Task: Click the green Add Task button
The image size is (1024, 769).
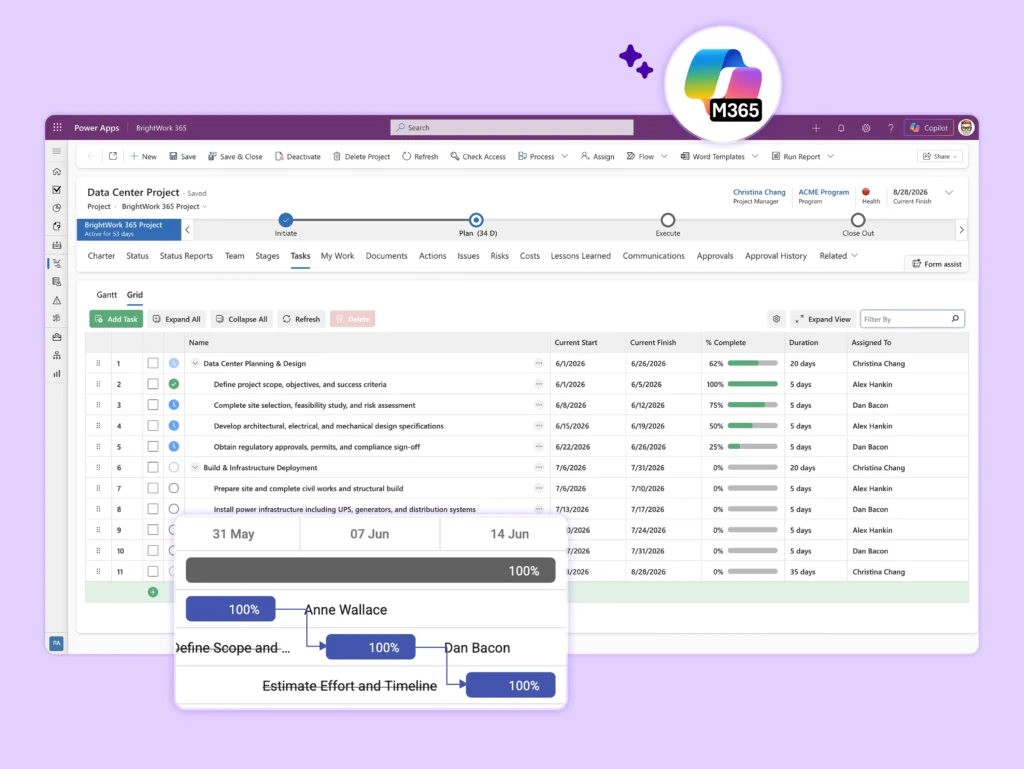Action: (116, 319)
